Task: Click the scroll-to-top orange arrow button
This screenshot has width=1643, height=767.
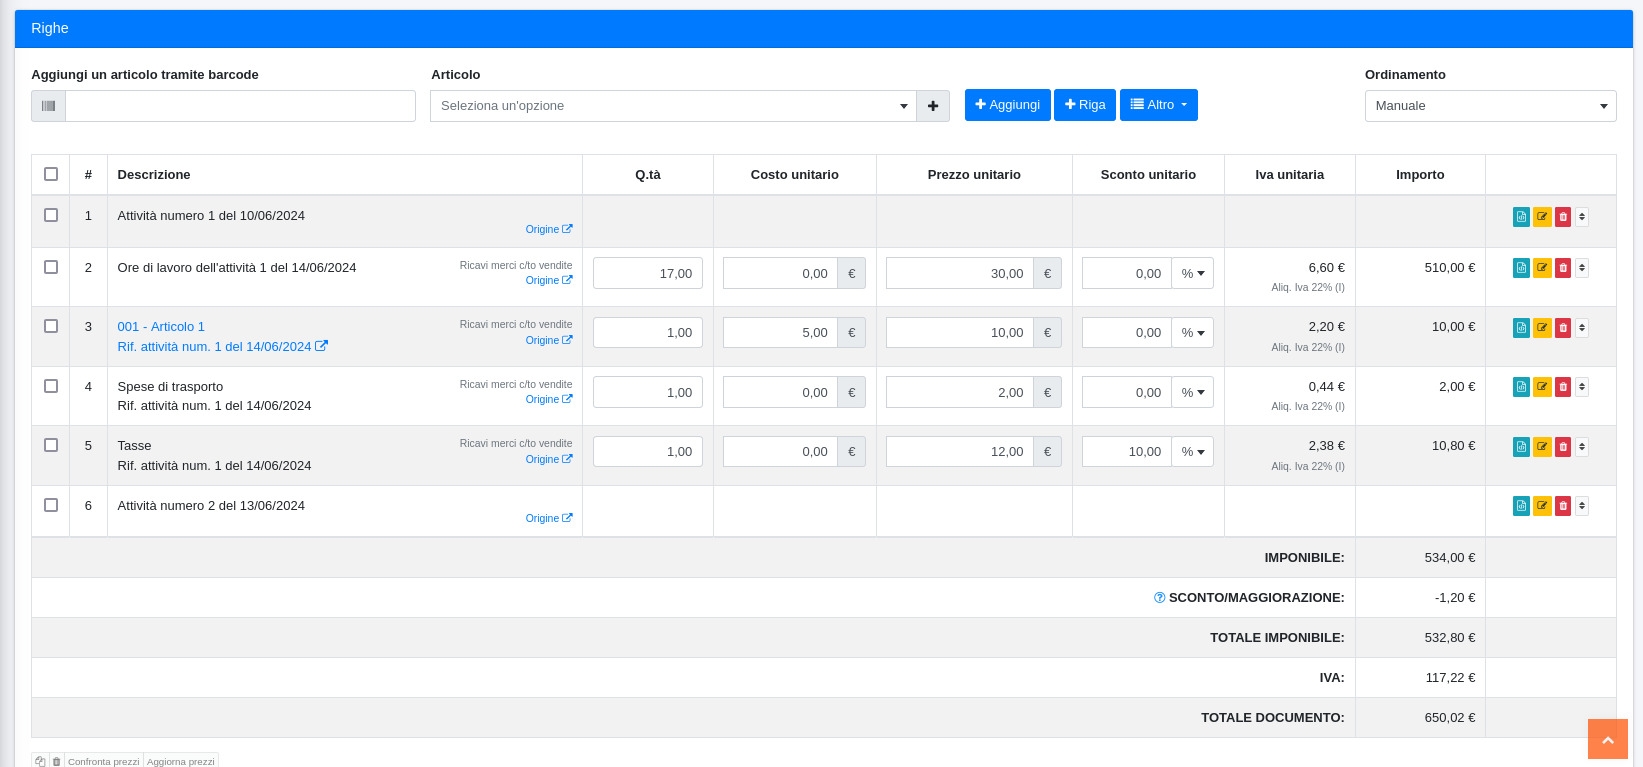Action: click(x=1608, y=739)
